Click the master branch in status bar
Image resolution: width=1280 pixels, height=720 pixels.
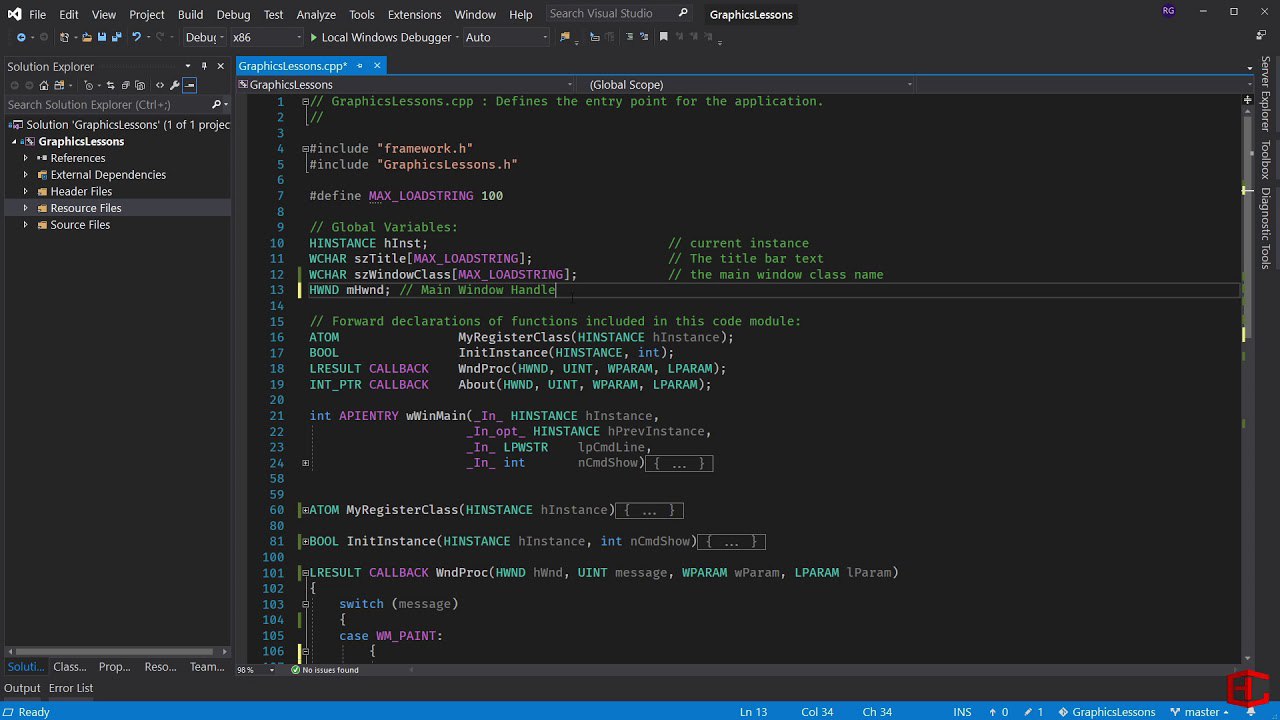(x=1201, y=712)
